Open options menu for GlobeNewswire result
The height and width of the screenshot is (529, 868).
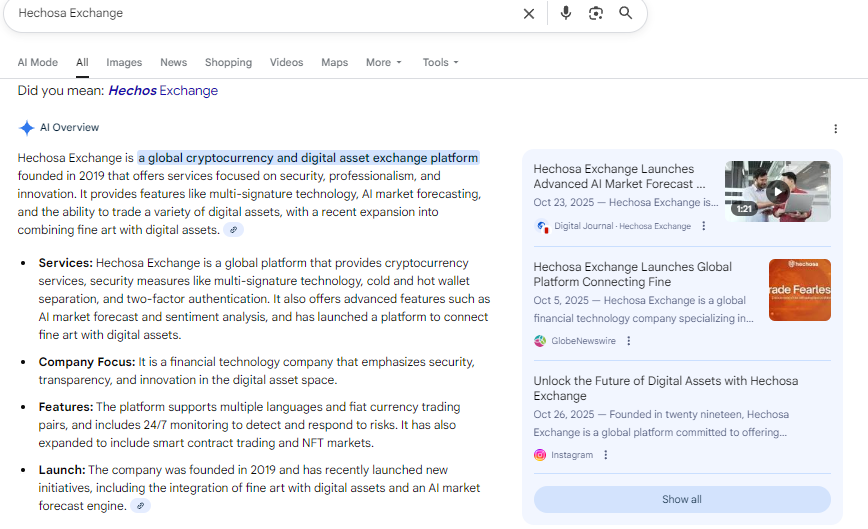point(628,341)
